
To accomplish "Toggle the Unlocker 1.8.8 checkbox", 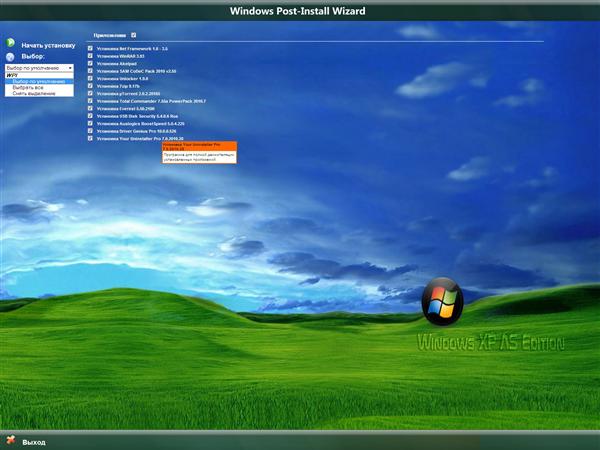I will click(90, 78).
